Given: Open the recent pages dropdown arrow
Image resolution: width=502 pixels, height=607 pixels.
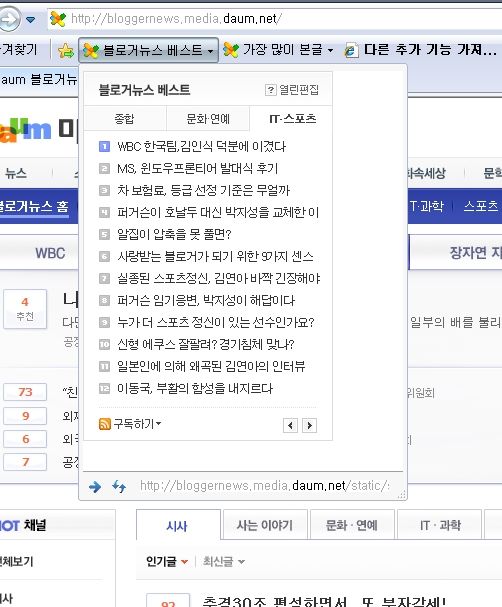Looking at the screenshot, I should click(x=30, y=19).
